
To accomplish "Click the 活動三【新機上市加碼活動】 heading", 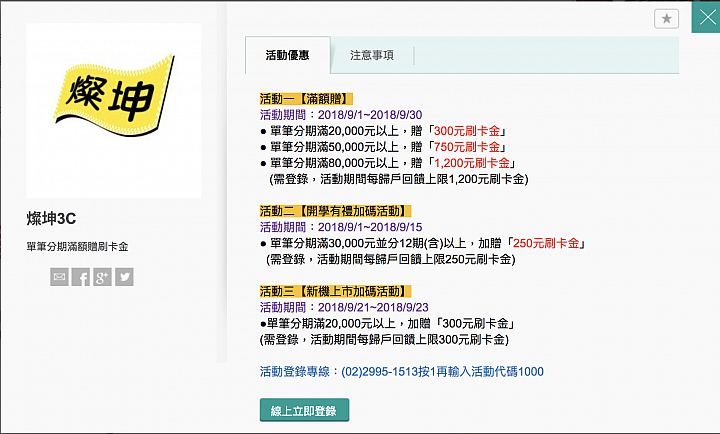I will click(335, 291).
